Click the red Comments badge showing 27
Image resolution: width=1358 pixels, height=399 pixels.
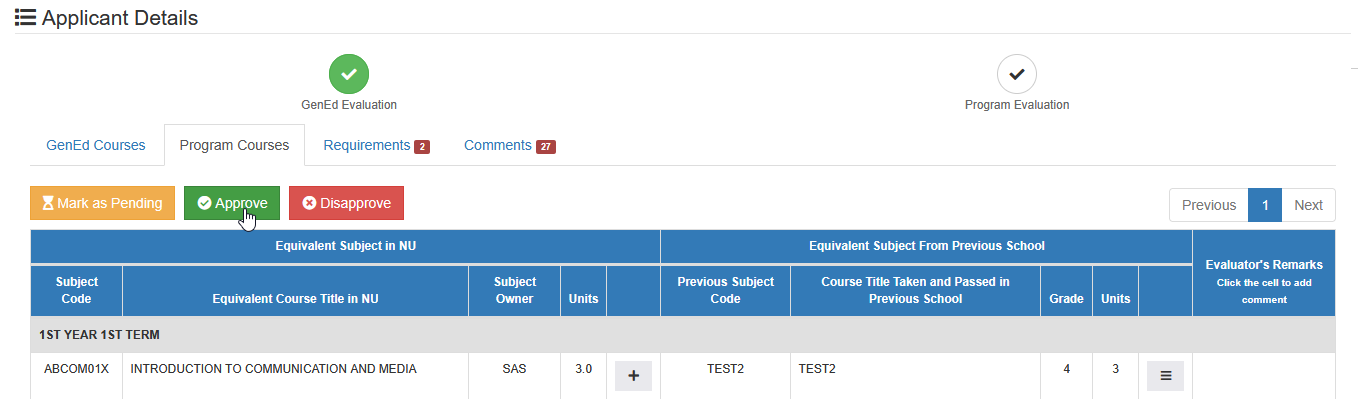[546, 147]
